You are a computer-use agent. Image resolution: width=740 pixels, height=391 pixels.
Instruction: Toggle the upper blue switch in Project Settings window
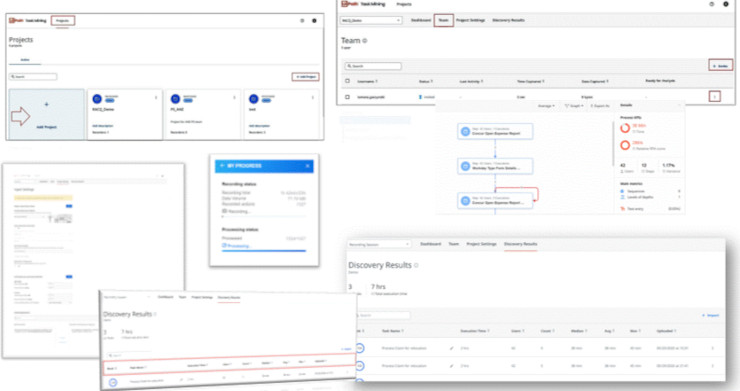(69, 206)
